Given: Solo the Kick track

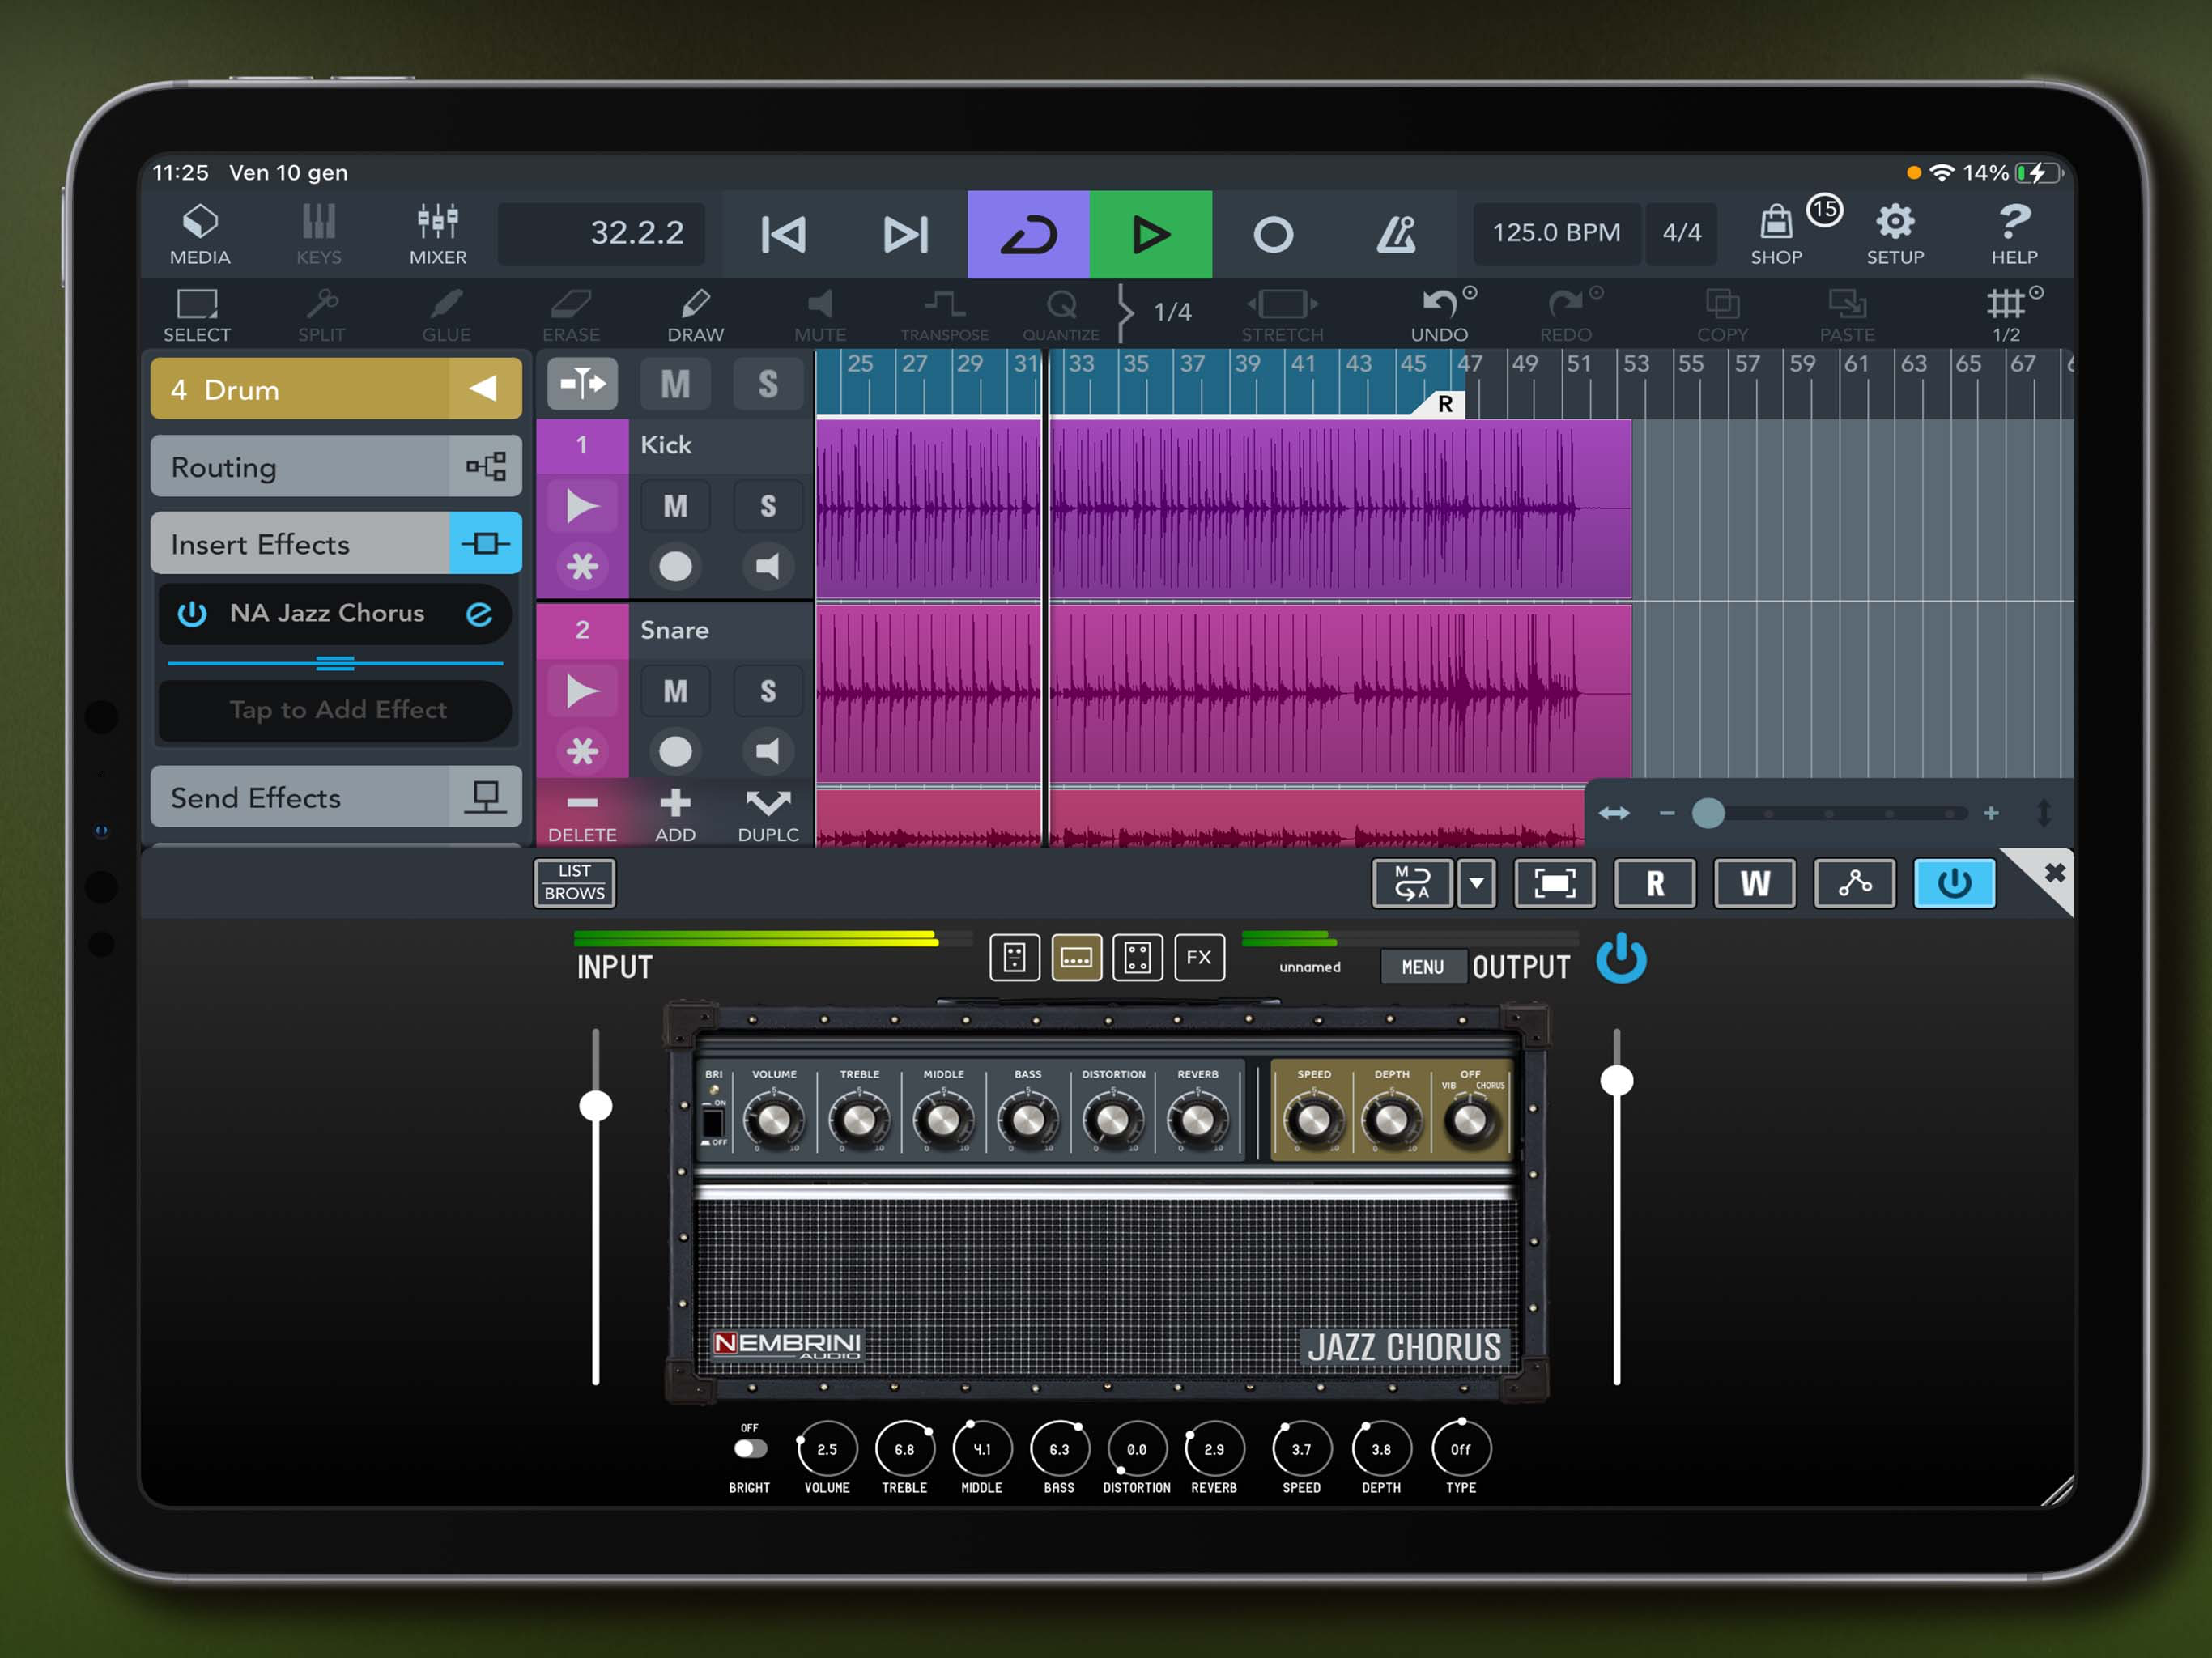Looking at the screenshot, I should point(767,506).
